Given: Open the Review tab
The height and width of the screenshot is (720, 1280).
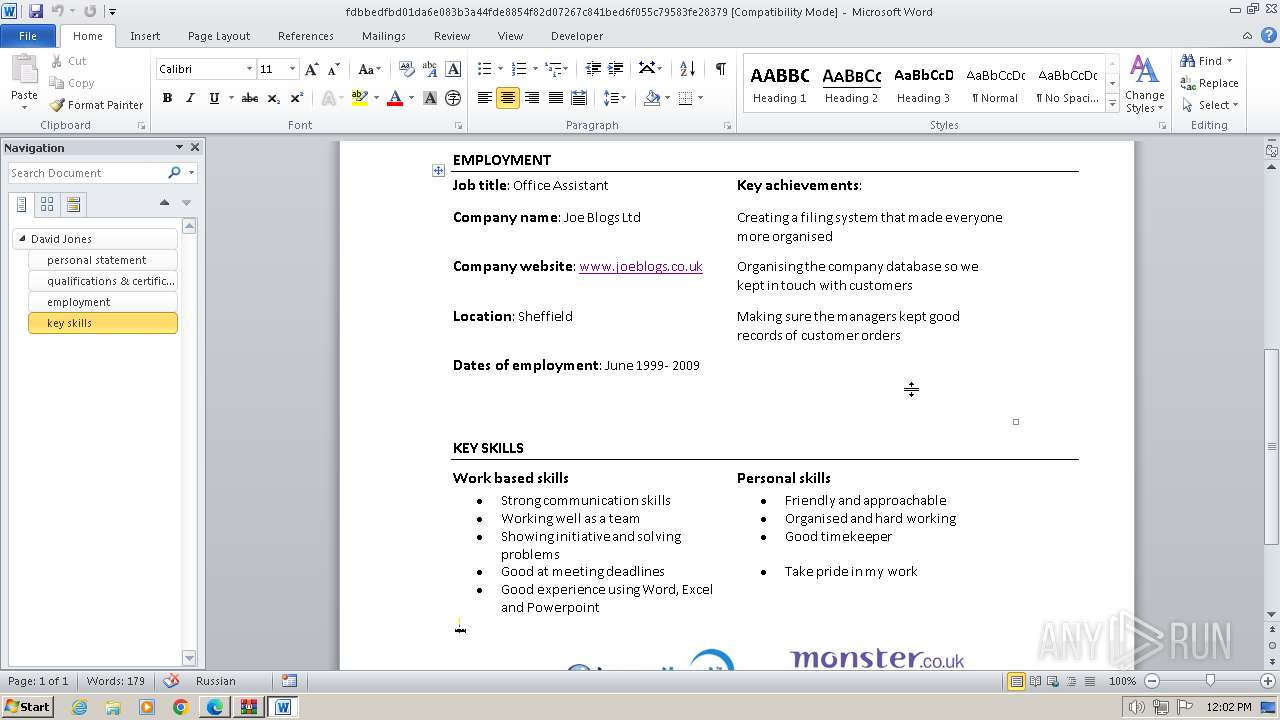Looking at the screenshot, I should tap(452, 36).
